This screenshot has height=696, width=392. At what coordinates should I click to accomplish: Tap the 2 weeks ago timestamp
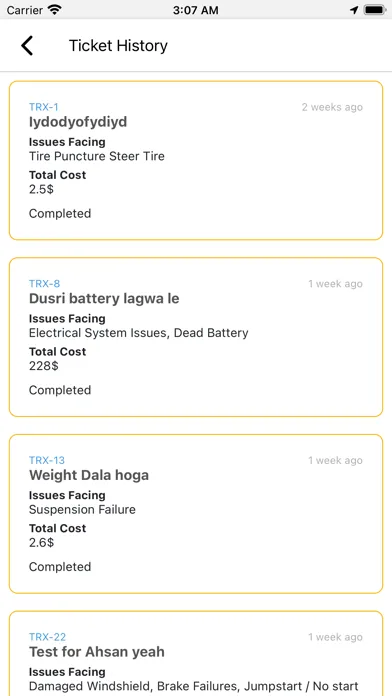[332, 107]
